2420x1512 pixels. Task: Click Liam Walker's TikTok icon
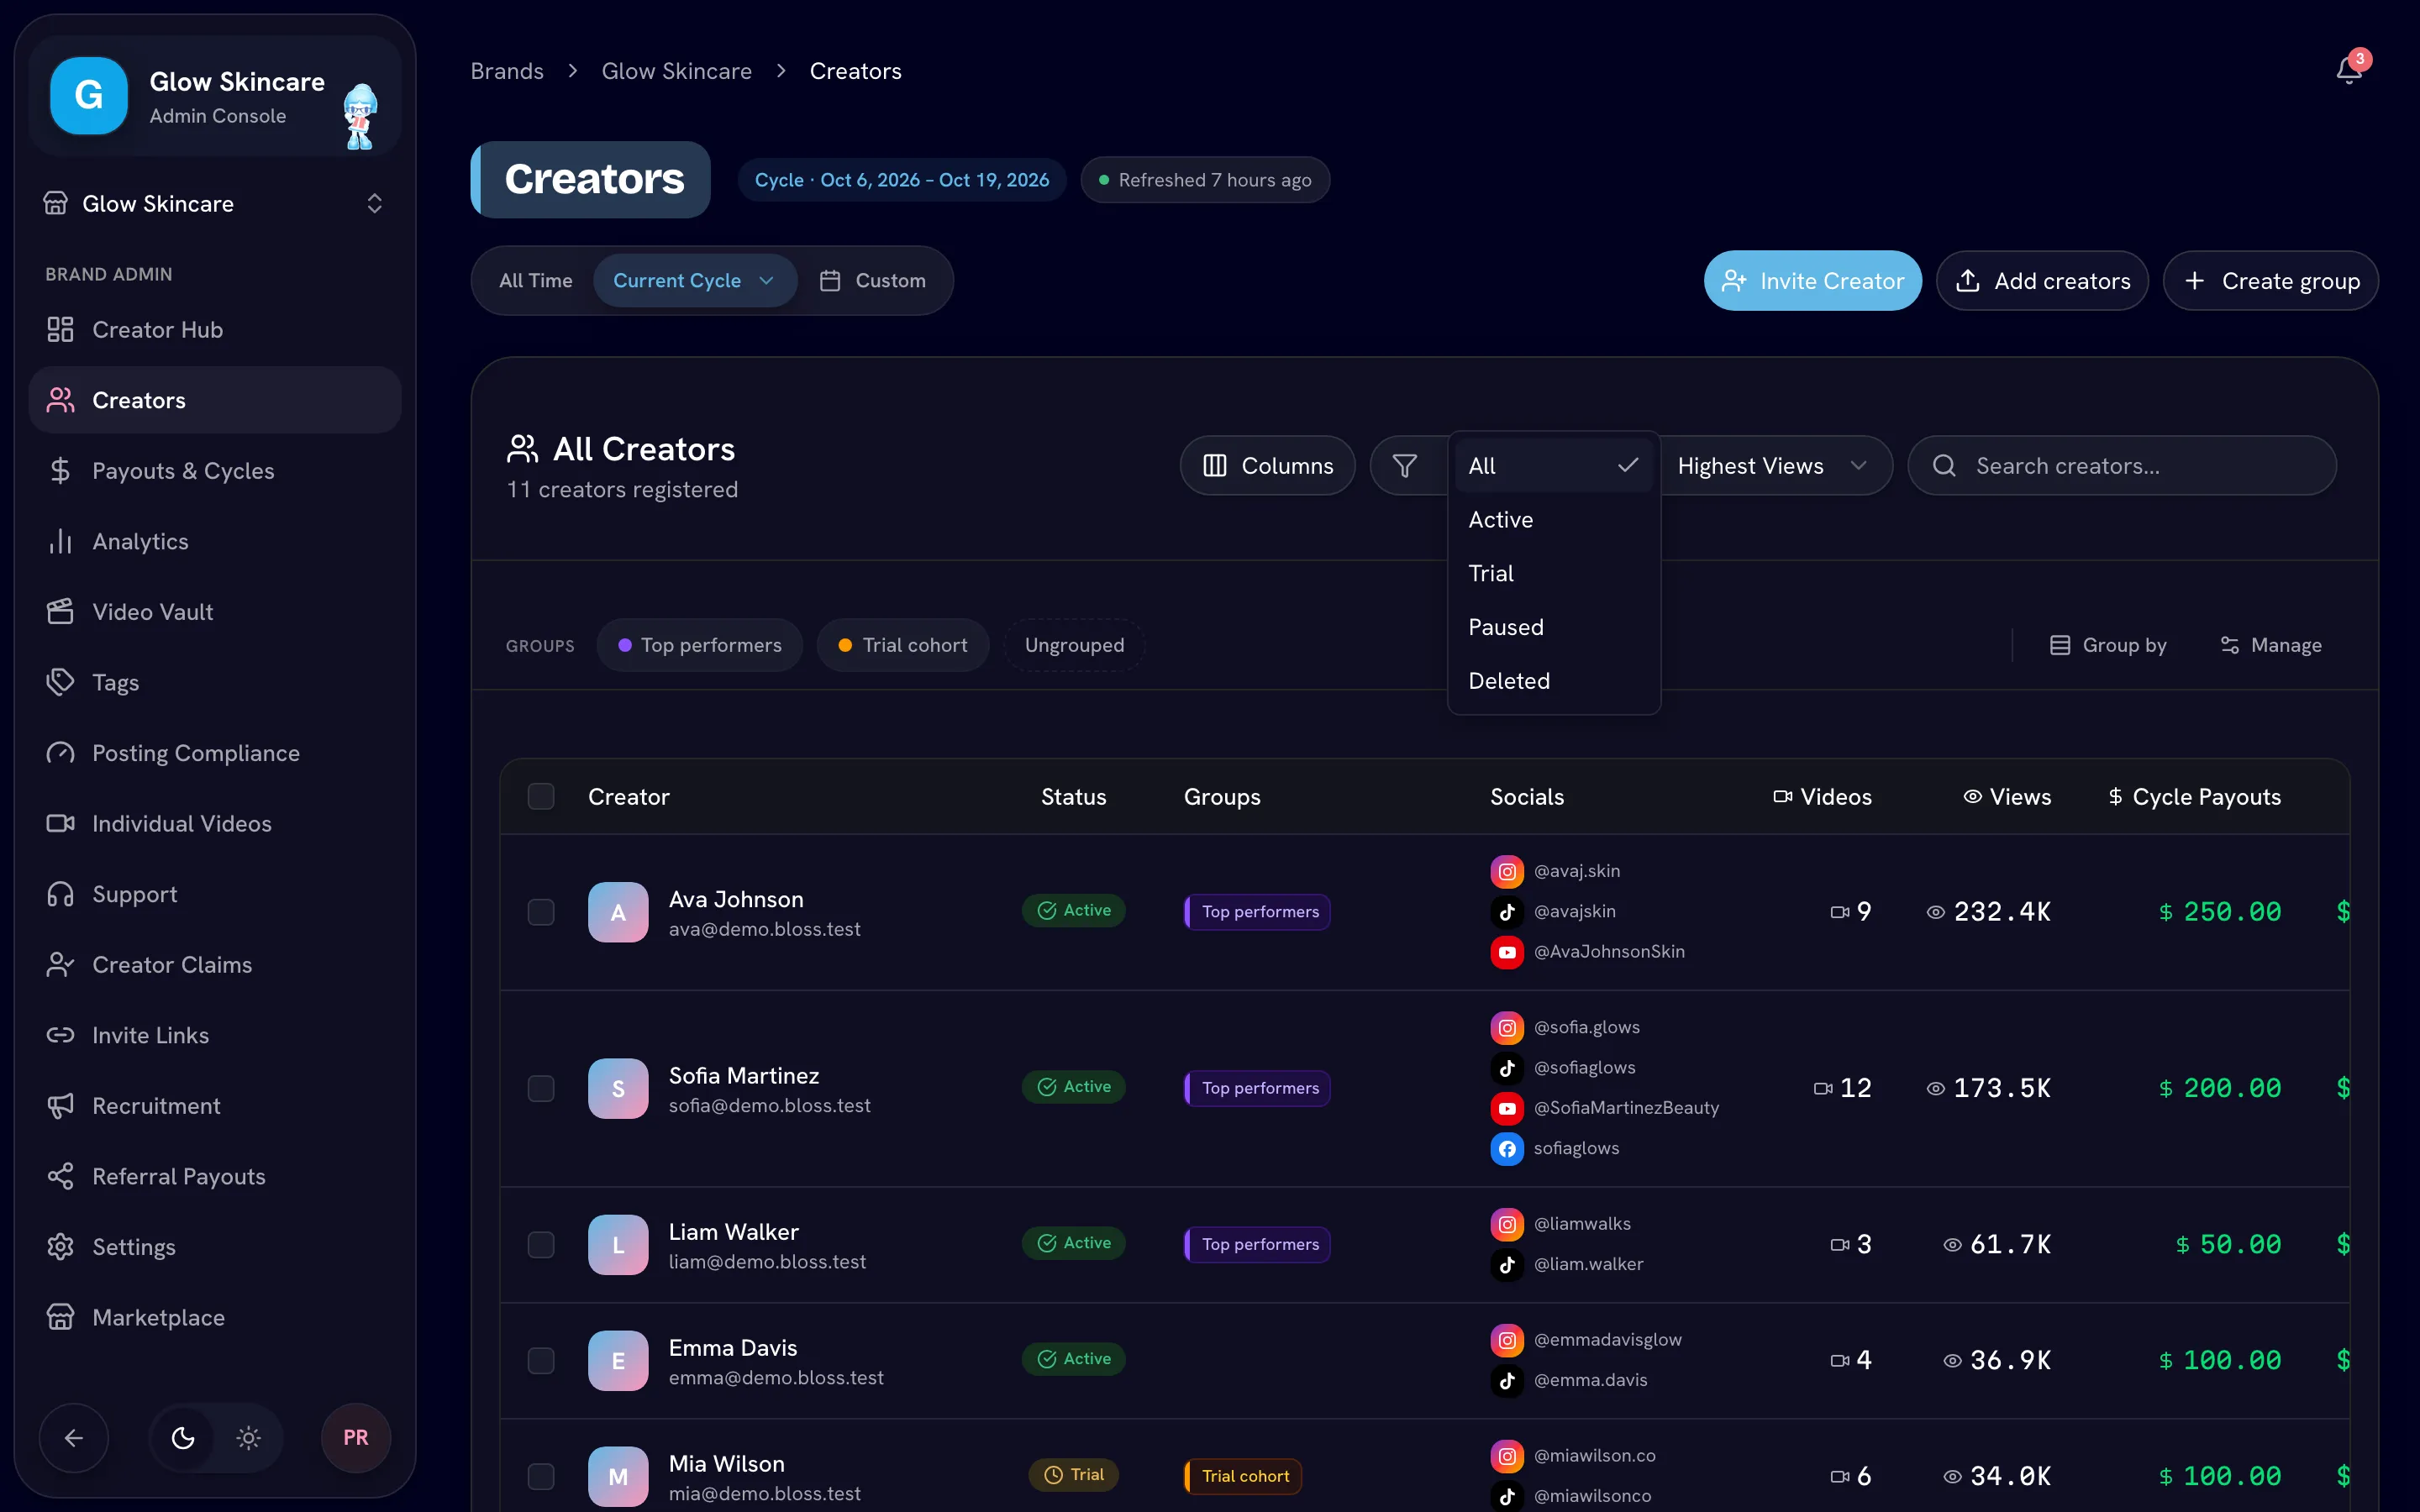(1507, 1264)
